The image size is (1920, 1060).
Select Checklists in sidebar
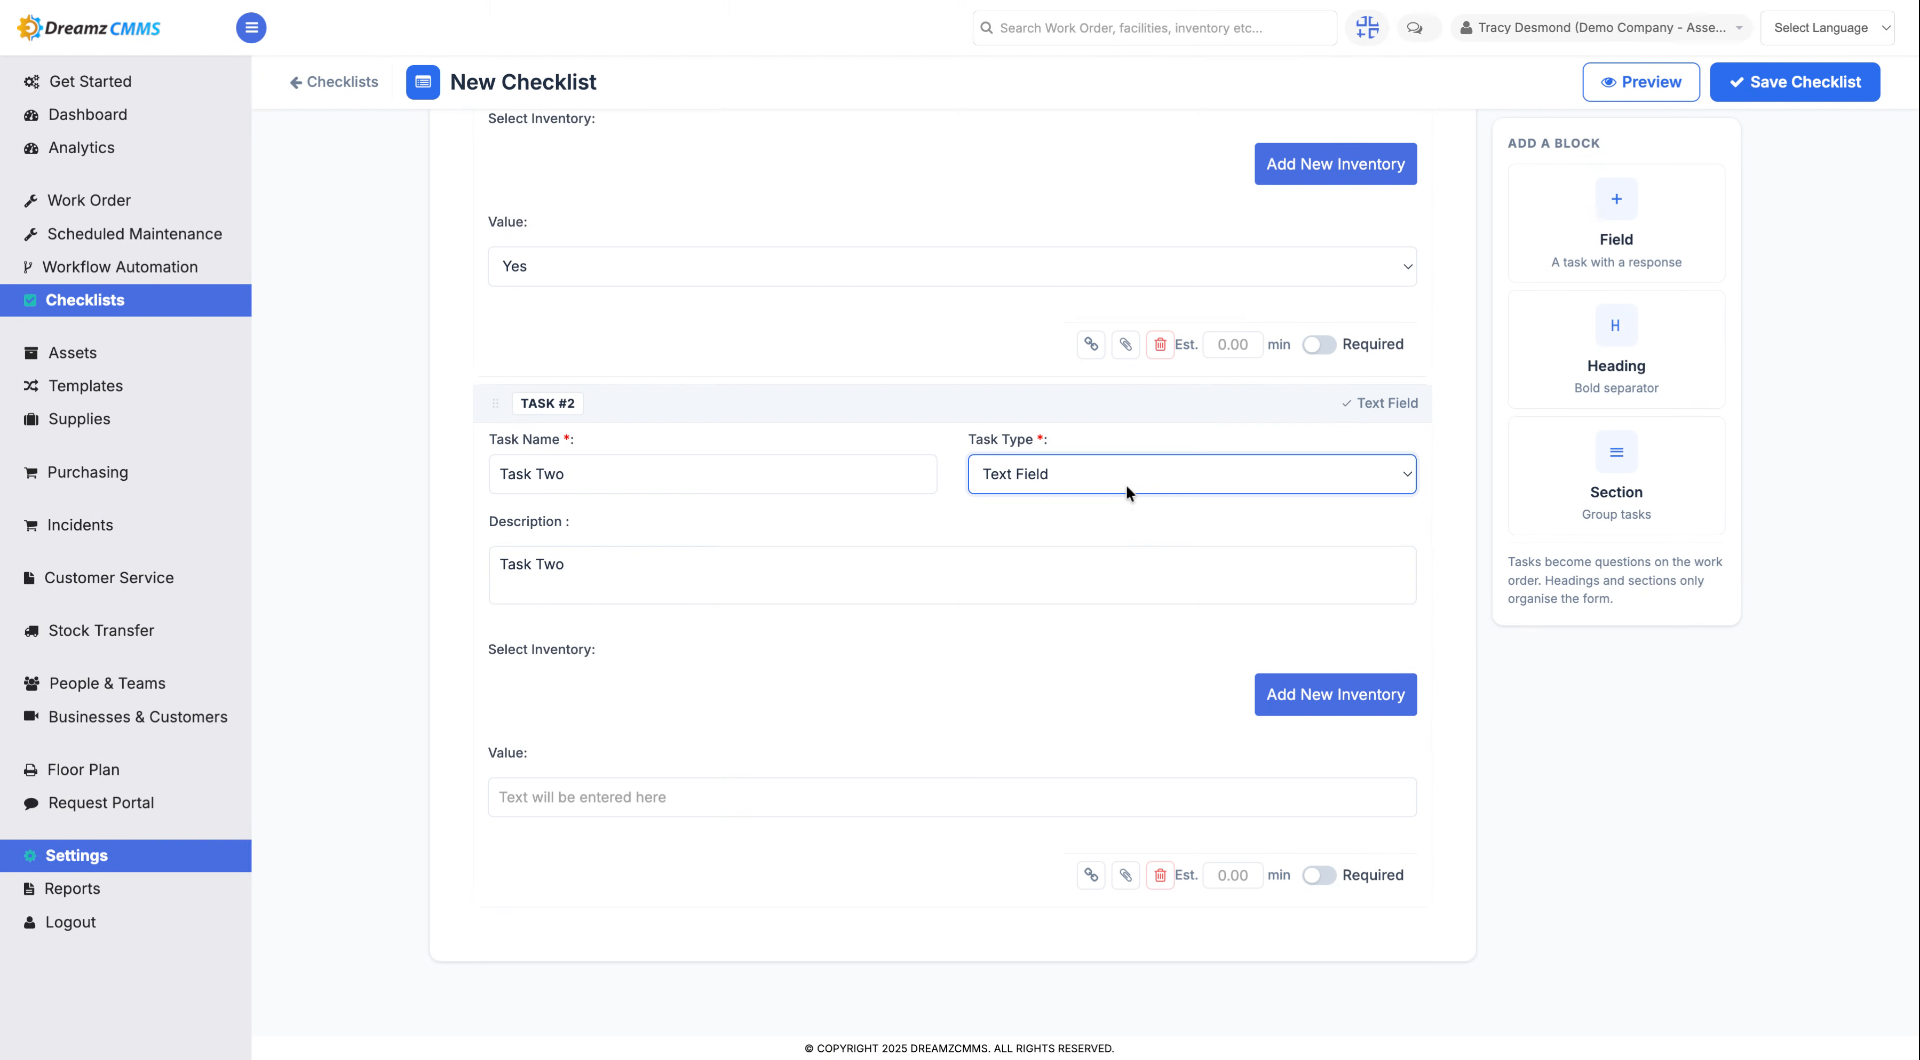pyautogui.click(x=125, y=300)
